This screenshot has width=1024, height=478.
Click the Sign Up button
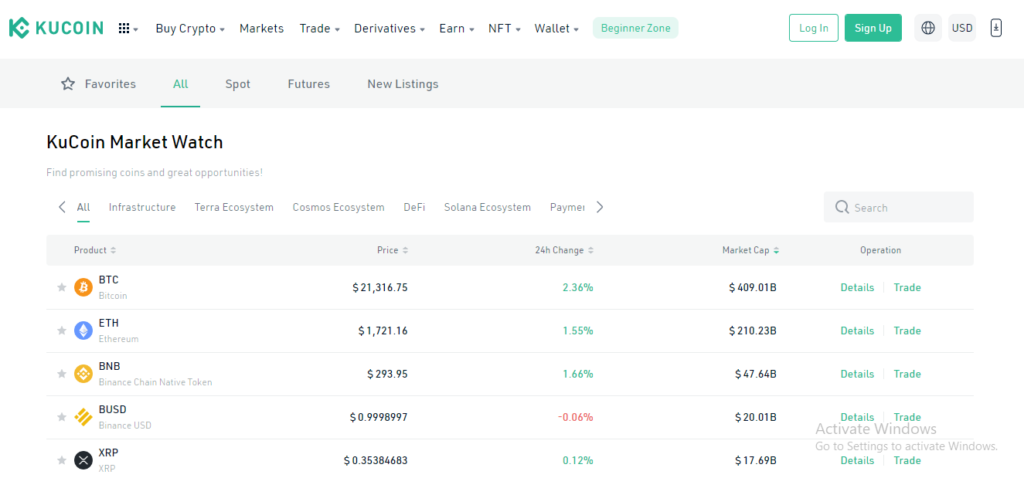873,28
